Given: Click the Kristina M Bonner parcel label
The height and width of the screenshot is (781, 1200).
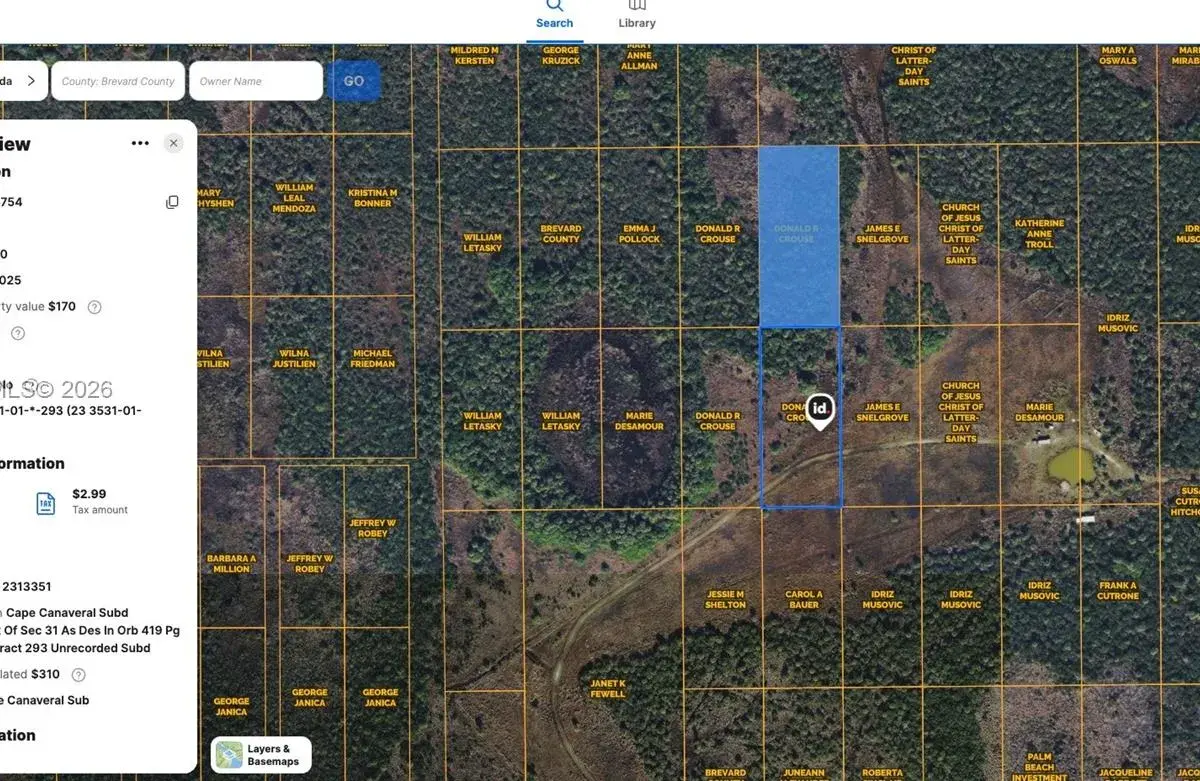Looking at the screenshot, I should coord(372,198).
